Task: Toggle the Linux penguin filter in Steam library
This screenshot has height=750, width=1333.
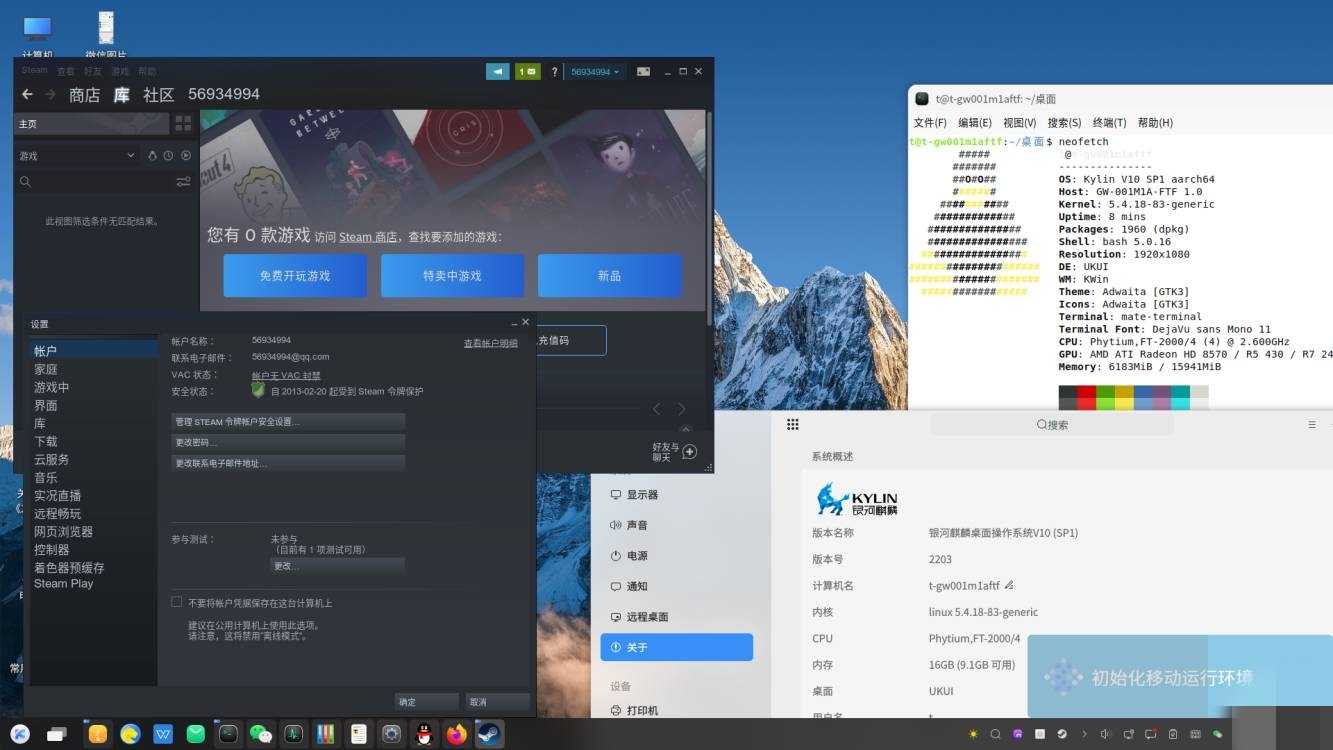Action: coord(153,156)
